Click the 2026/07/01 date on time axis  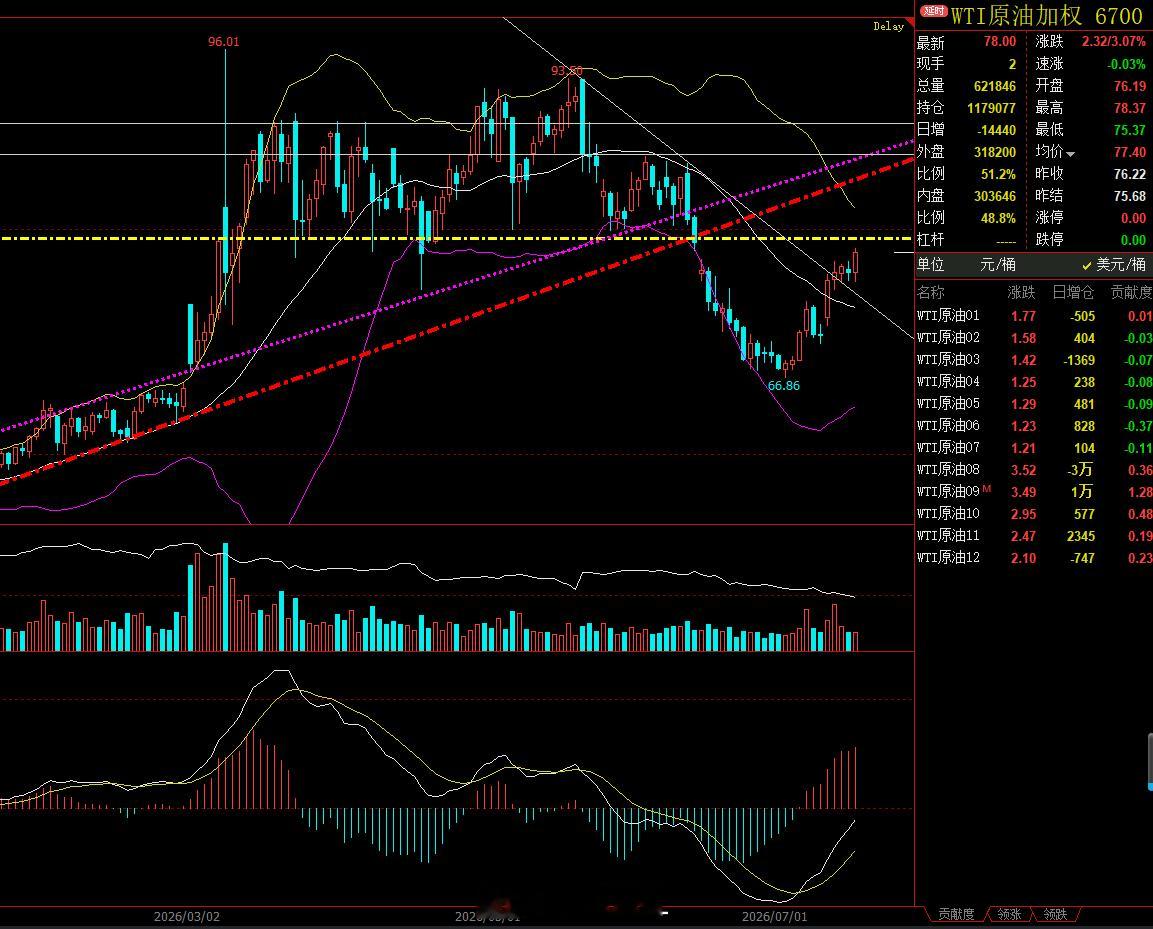[x=774, y=916]
